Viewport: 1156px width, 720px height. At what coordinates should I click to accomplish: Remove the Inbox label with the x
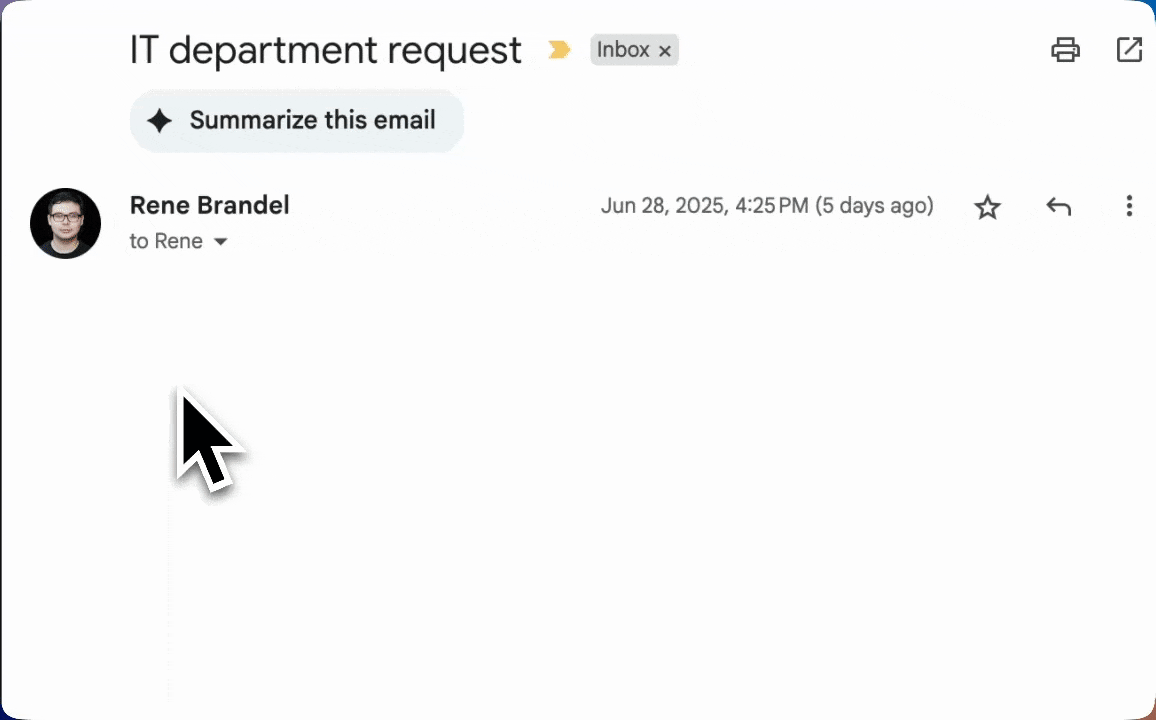pos(664,50)
